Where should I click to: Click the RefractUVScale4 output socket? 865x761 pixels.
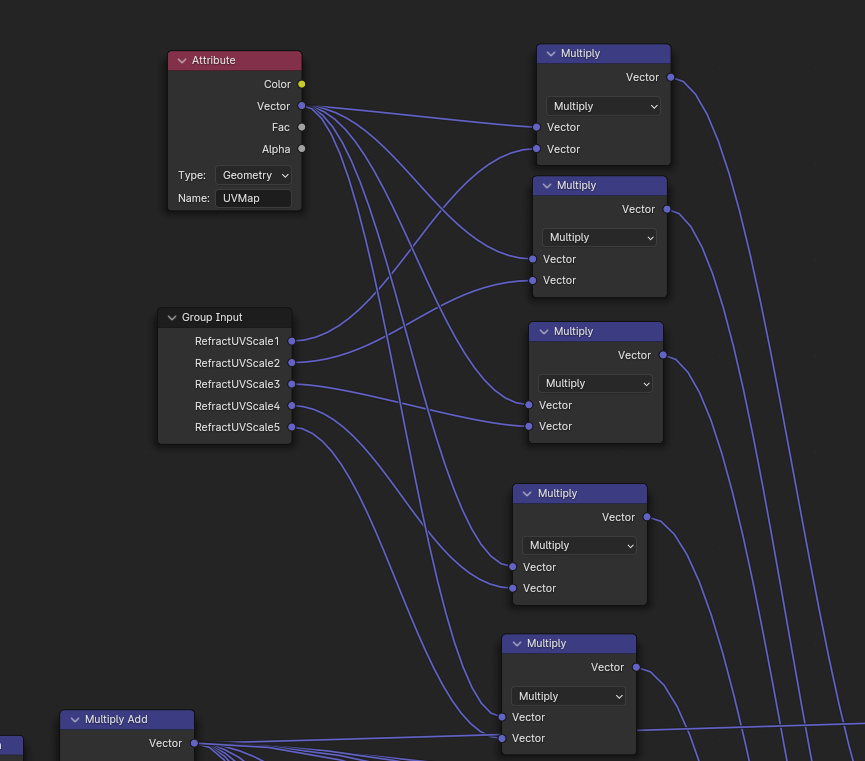tap(292, 406)
